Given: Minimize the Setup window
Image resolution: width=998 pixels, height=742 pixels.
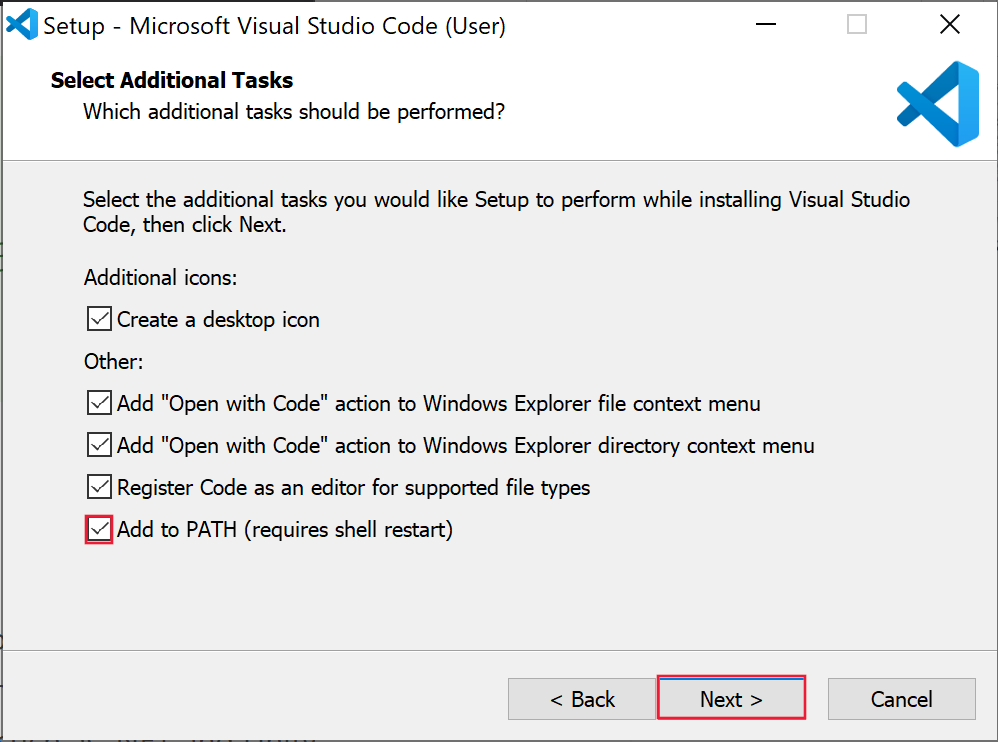Looking at the screenshot, I should (766, 25).
